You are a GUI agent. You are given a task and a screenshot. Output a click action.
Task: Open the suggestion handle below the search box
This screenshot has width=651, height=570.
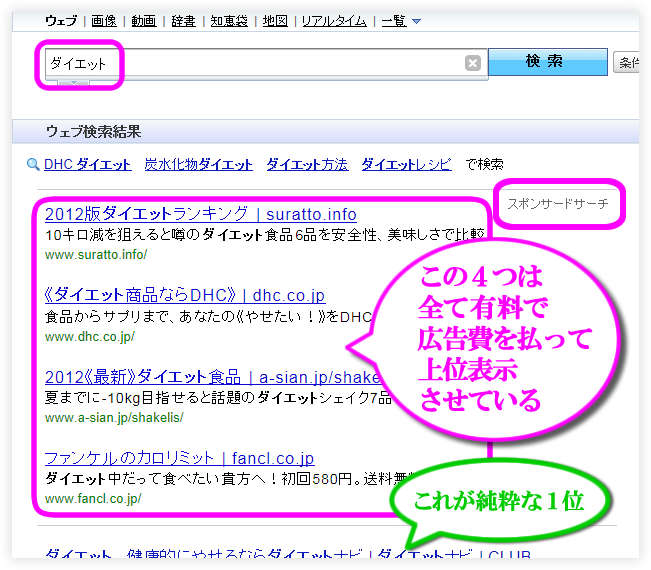point(74,84)
